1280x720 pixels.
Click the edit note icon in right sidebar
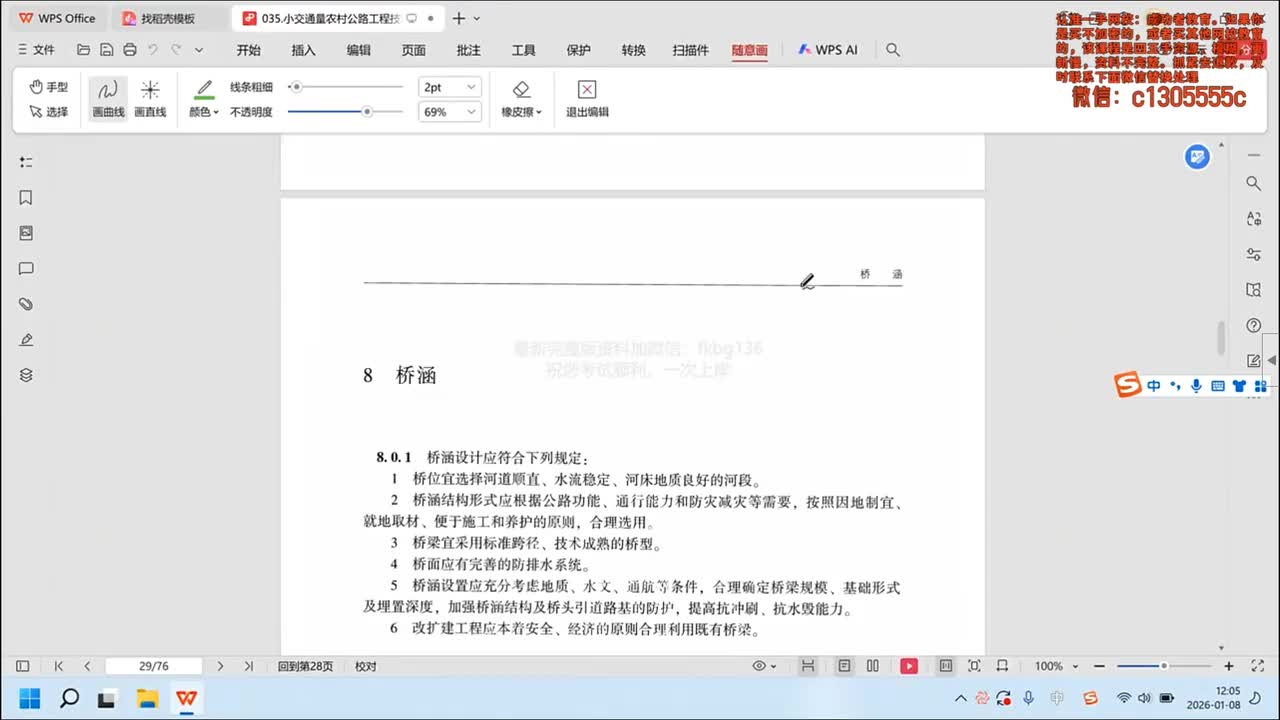coord(1253,361)
